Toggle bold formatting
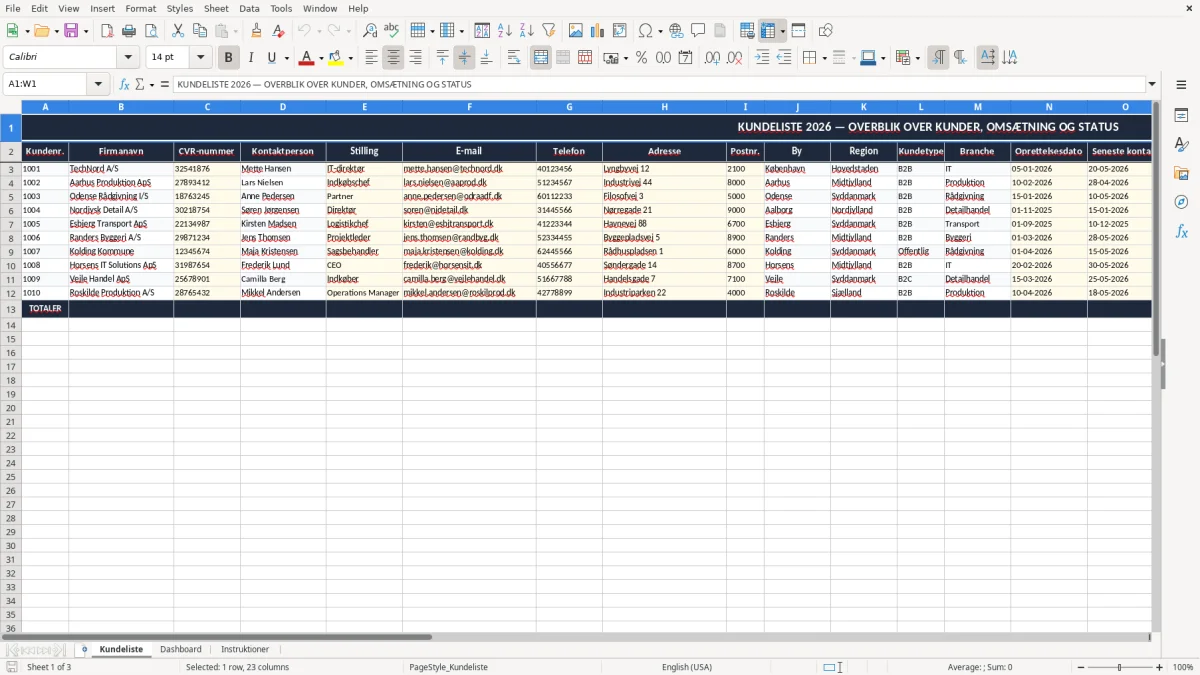 [x=228, y=58]
